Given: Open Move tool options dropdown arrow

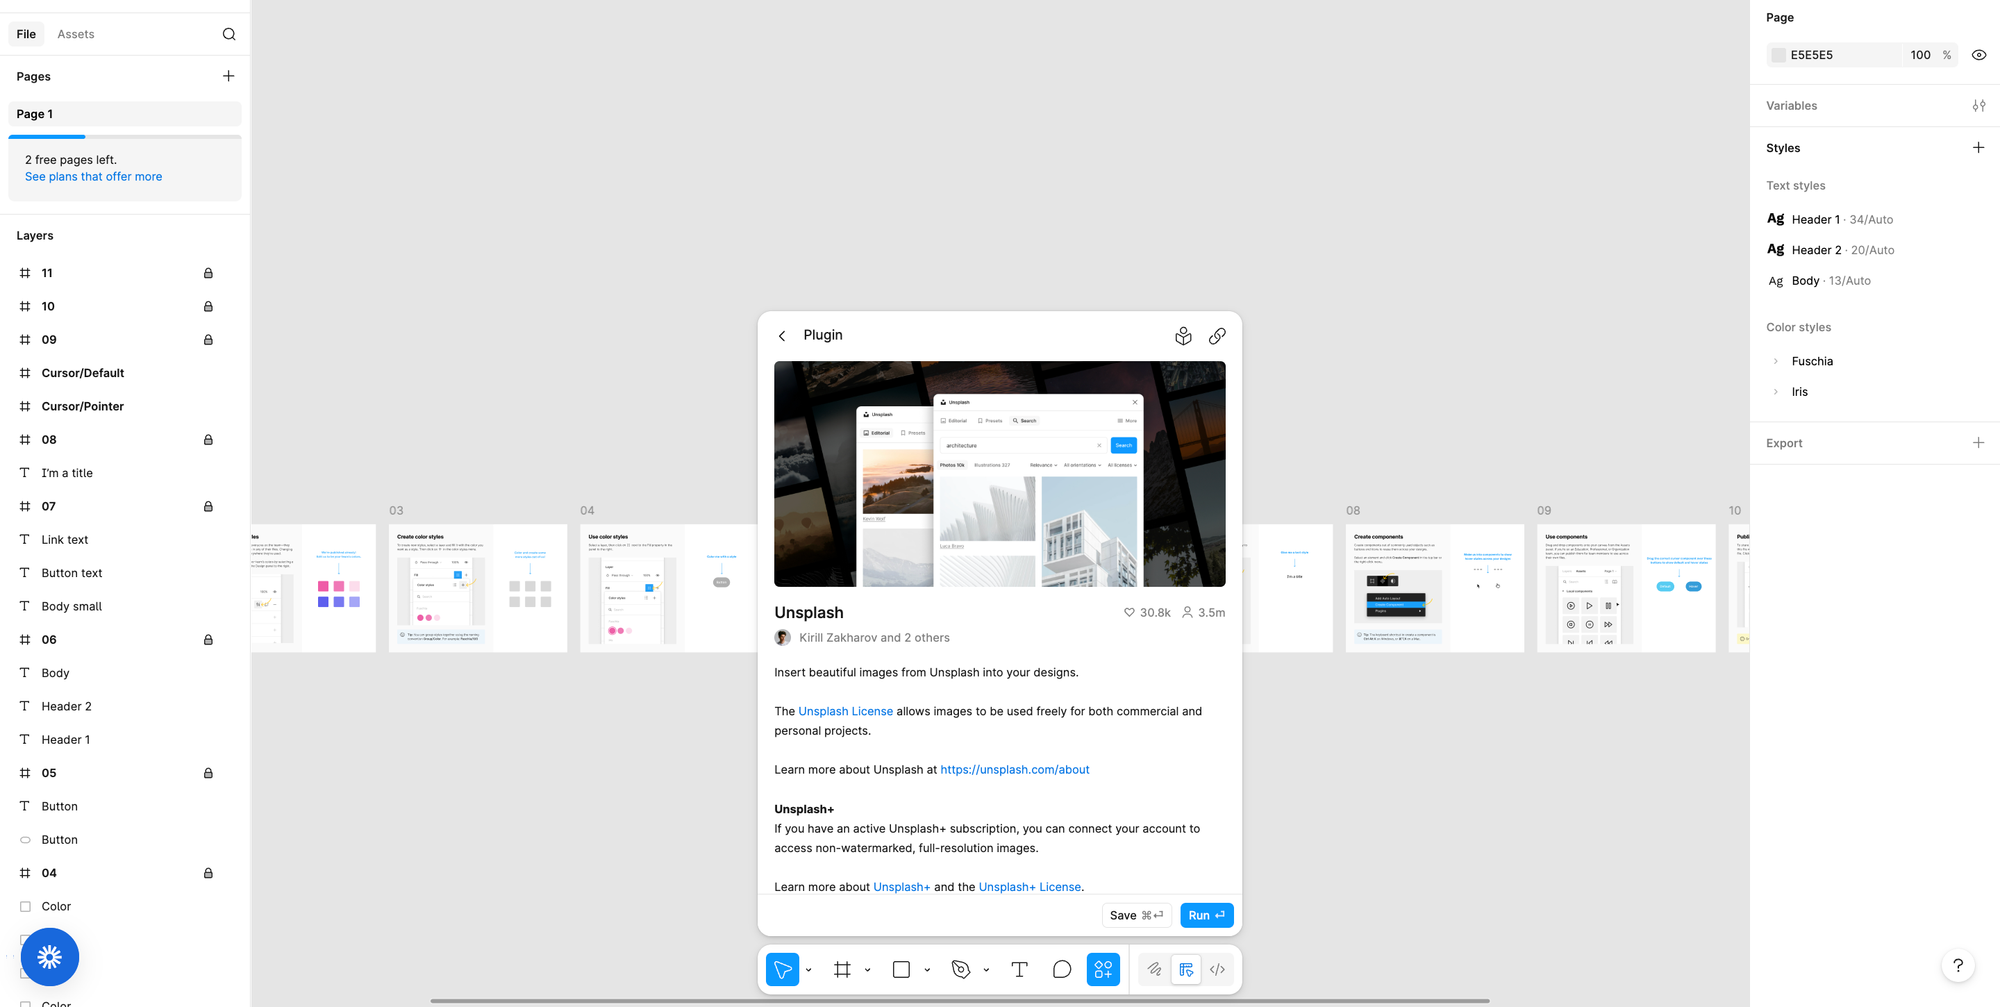Looking at the screenshot, I should [808, 970].
